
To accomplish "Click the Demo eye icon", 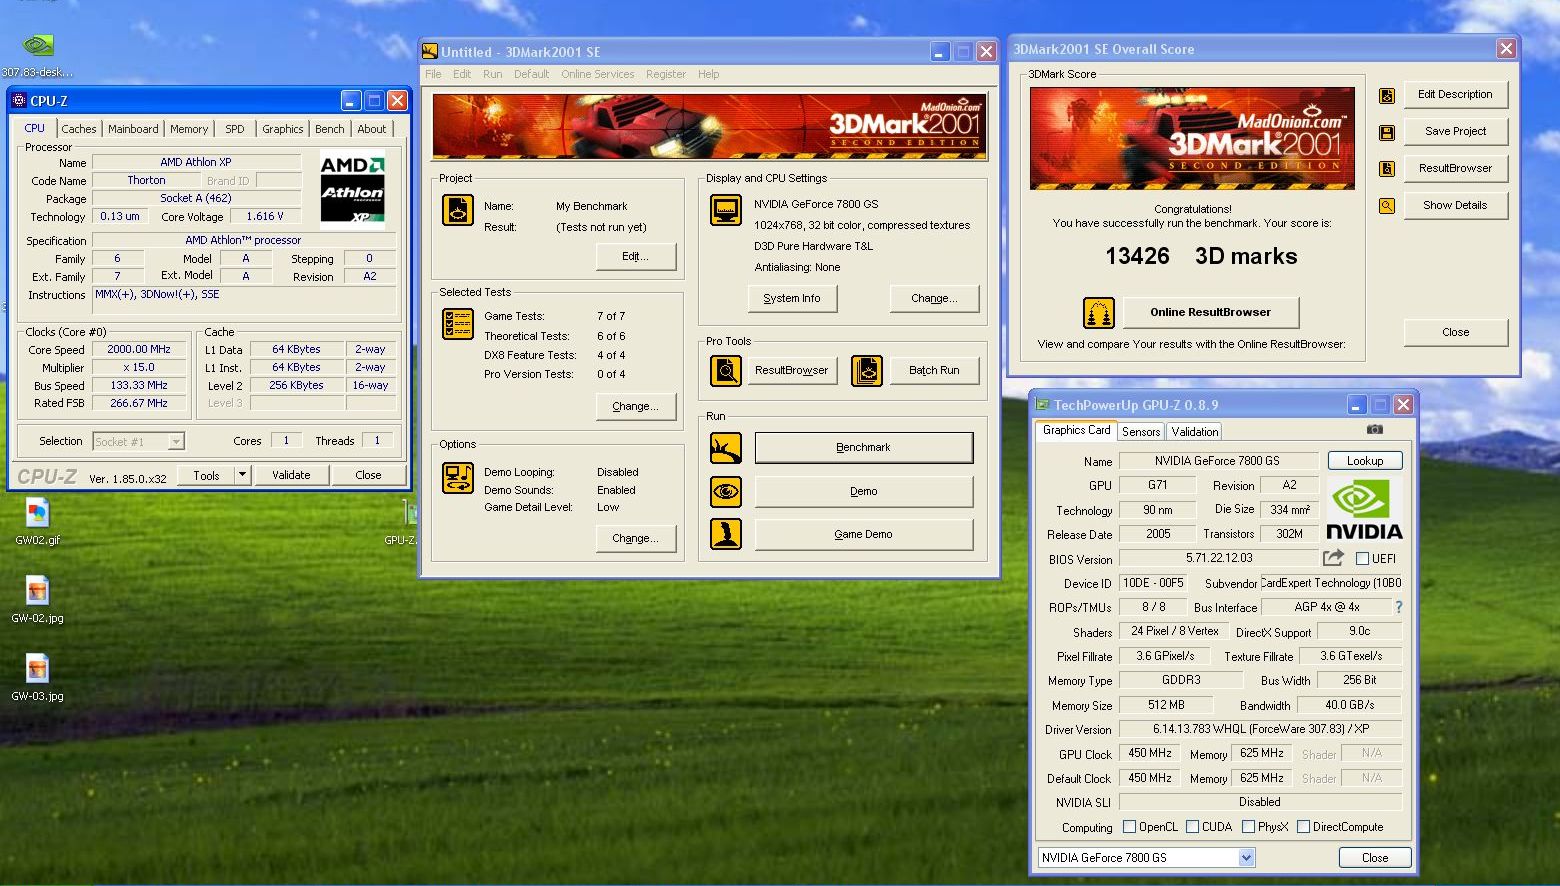I will [x=726, y=492].
